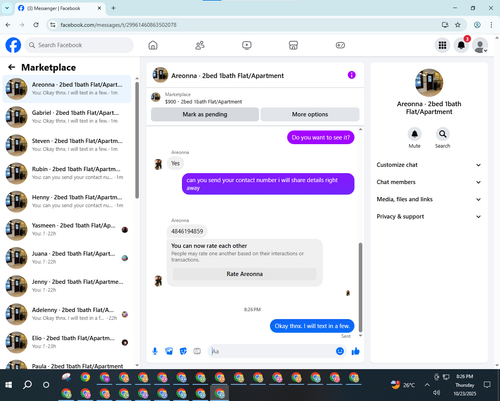Click the "Okay thnx. I will text in a few." message
500x401 pixels.
click(312, 326)
